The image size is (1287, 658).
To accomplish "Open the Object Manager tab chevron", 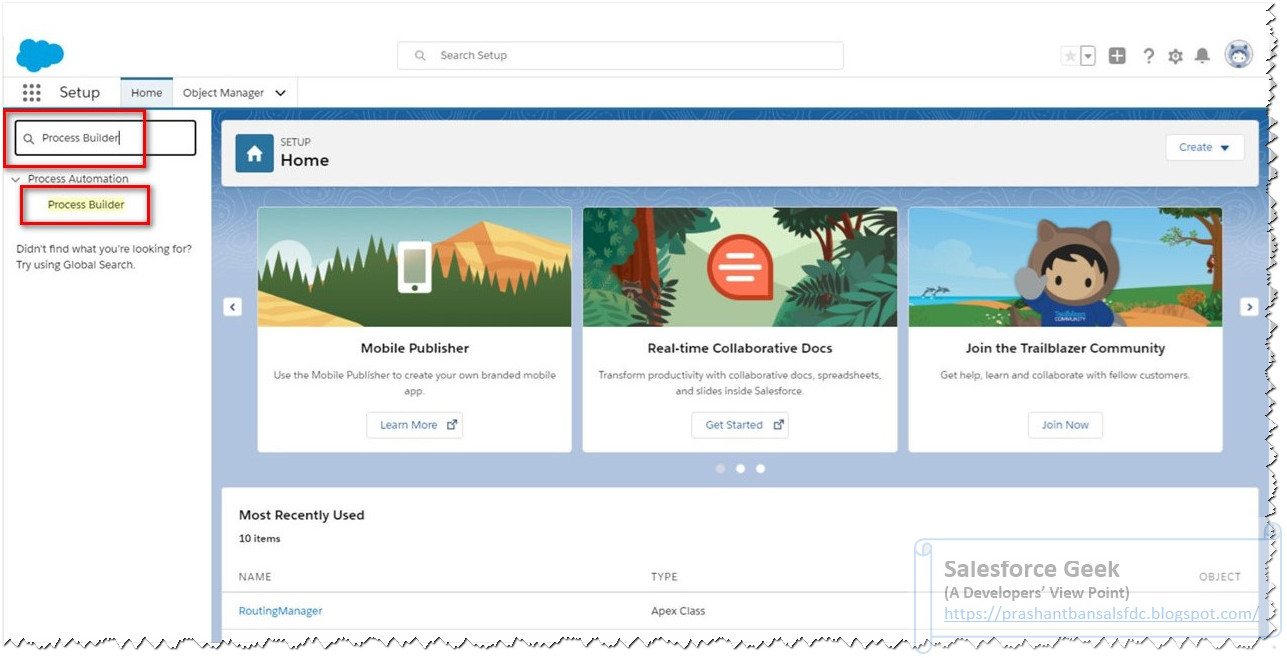I will [280, 93].
